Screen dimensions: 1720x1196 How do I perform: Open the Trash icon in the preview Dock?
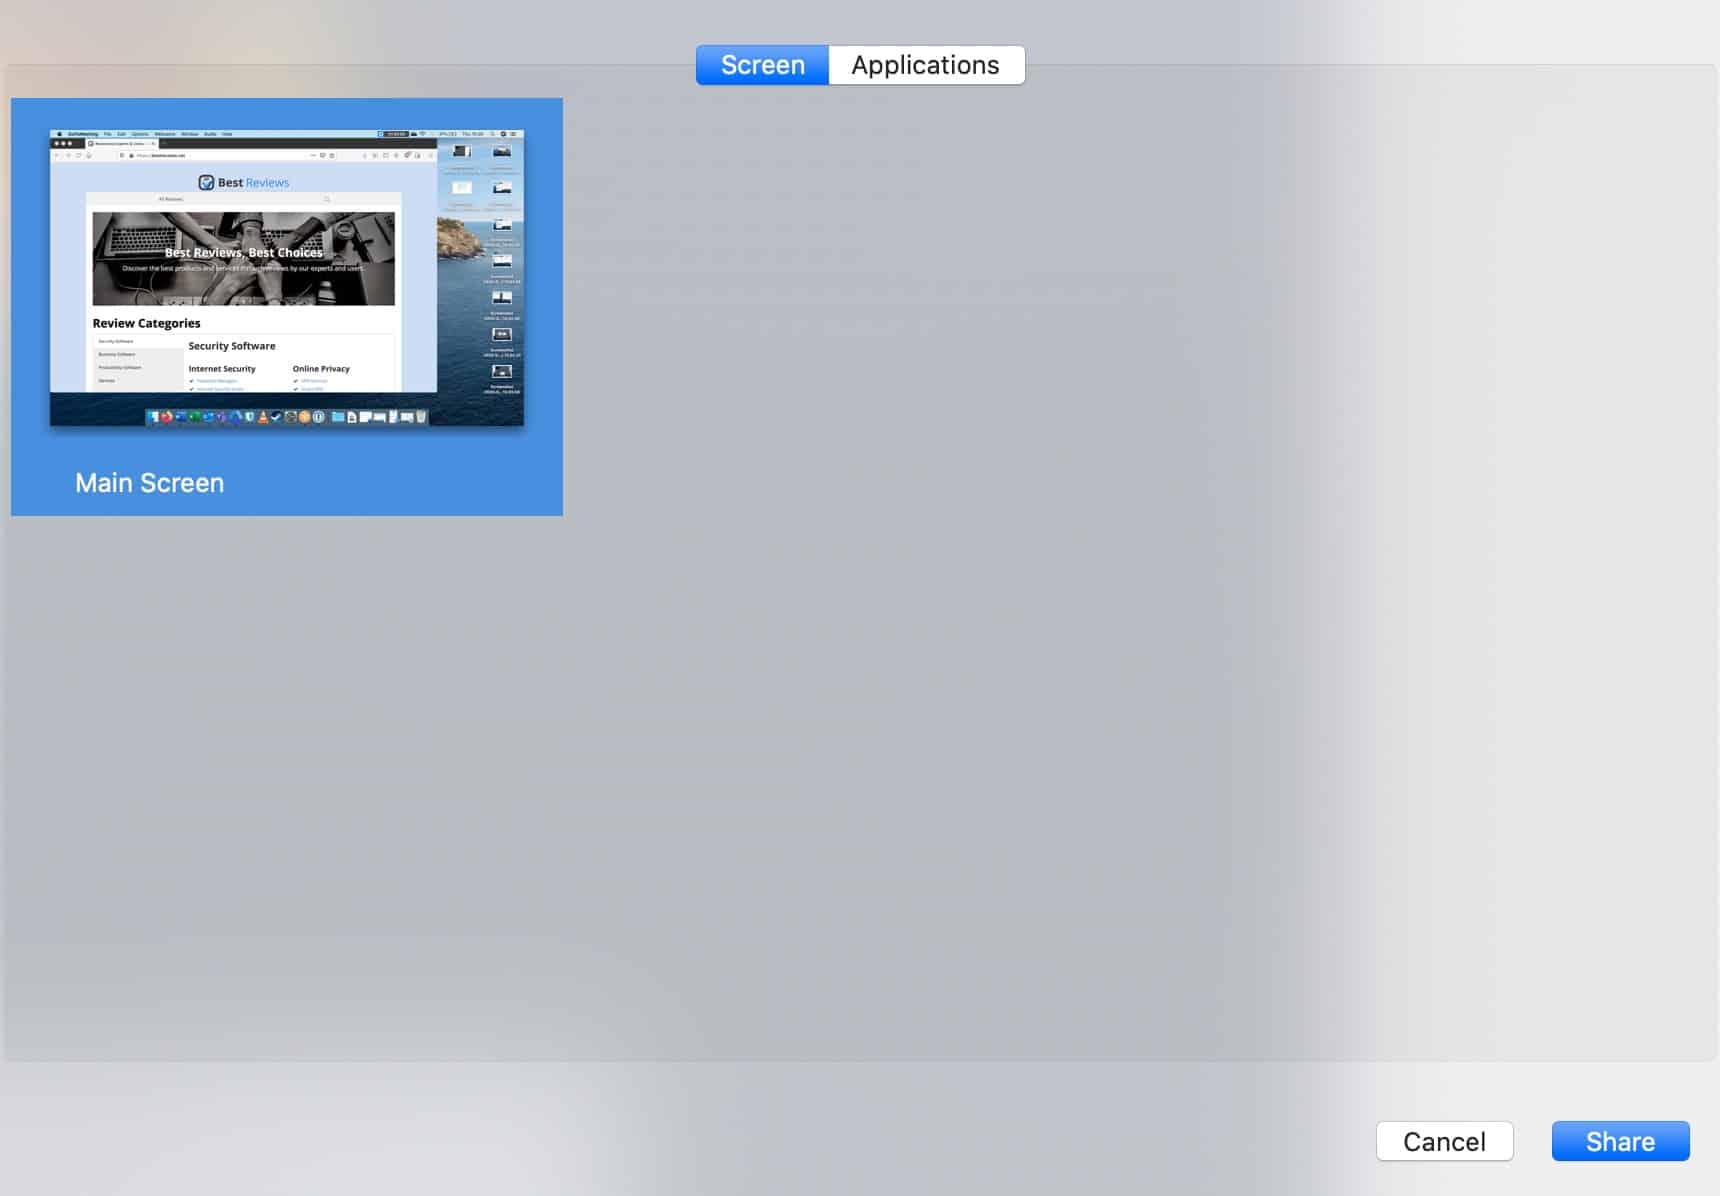click(x=420, y=416)
